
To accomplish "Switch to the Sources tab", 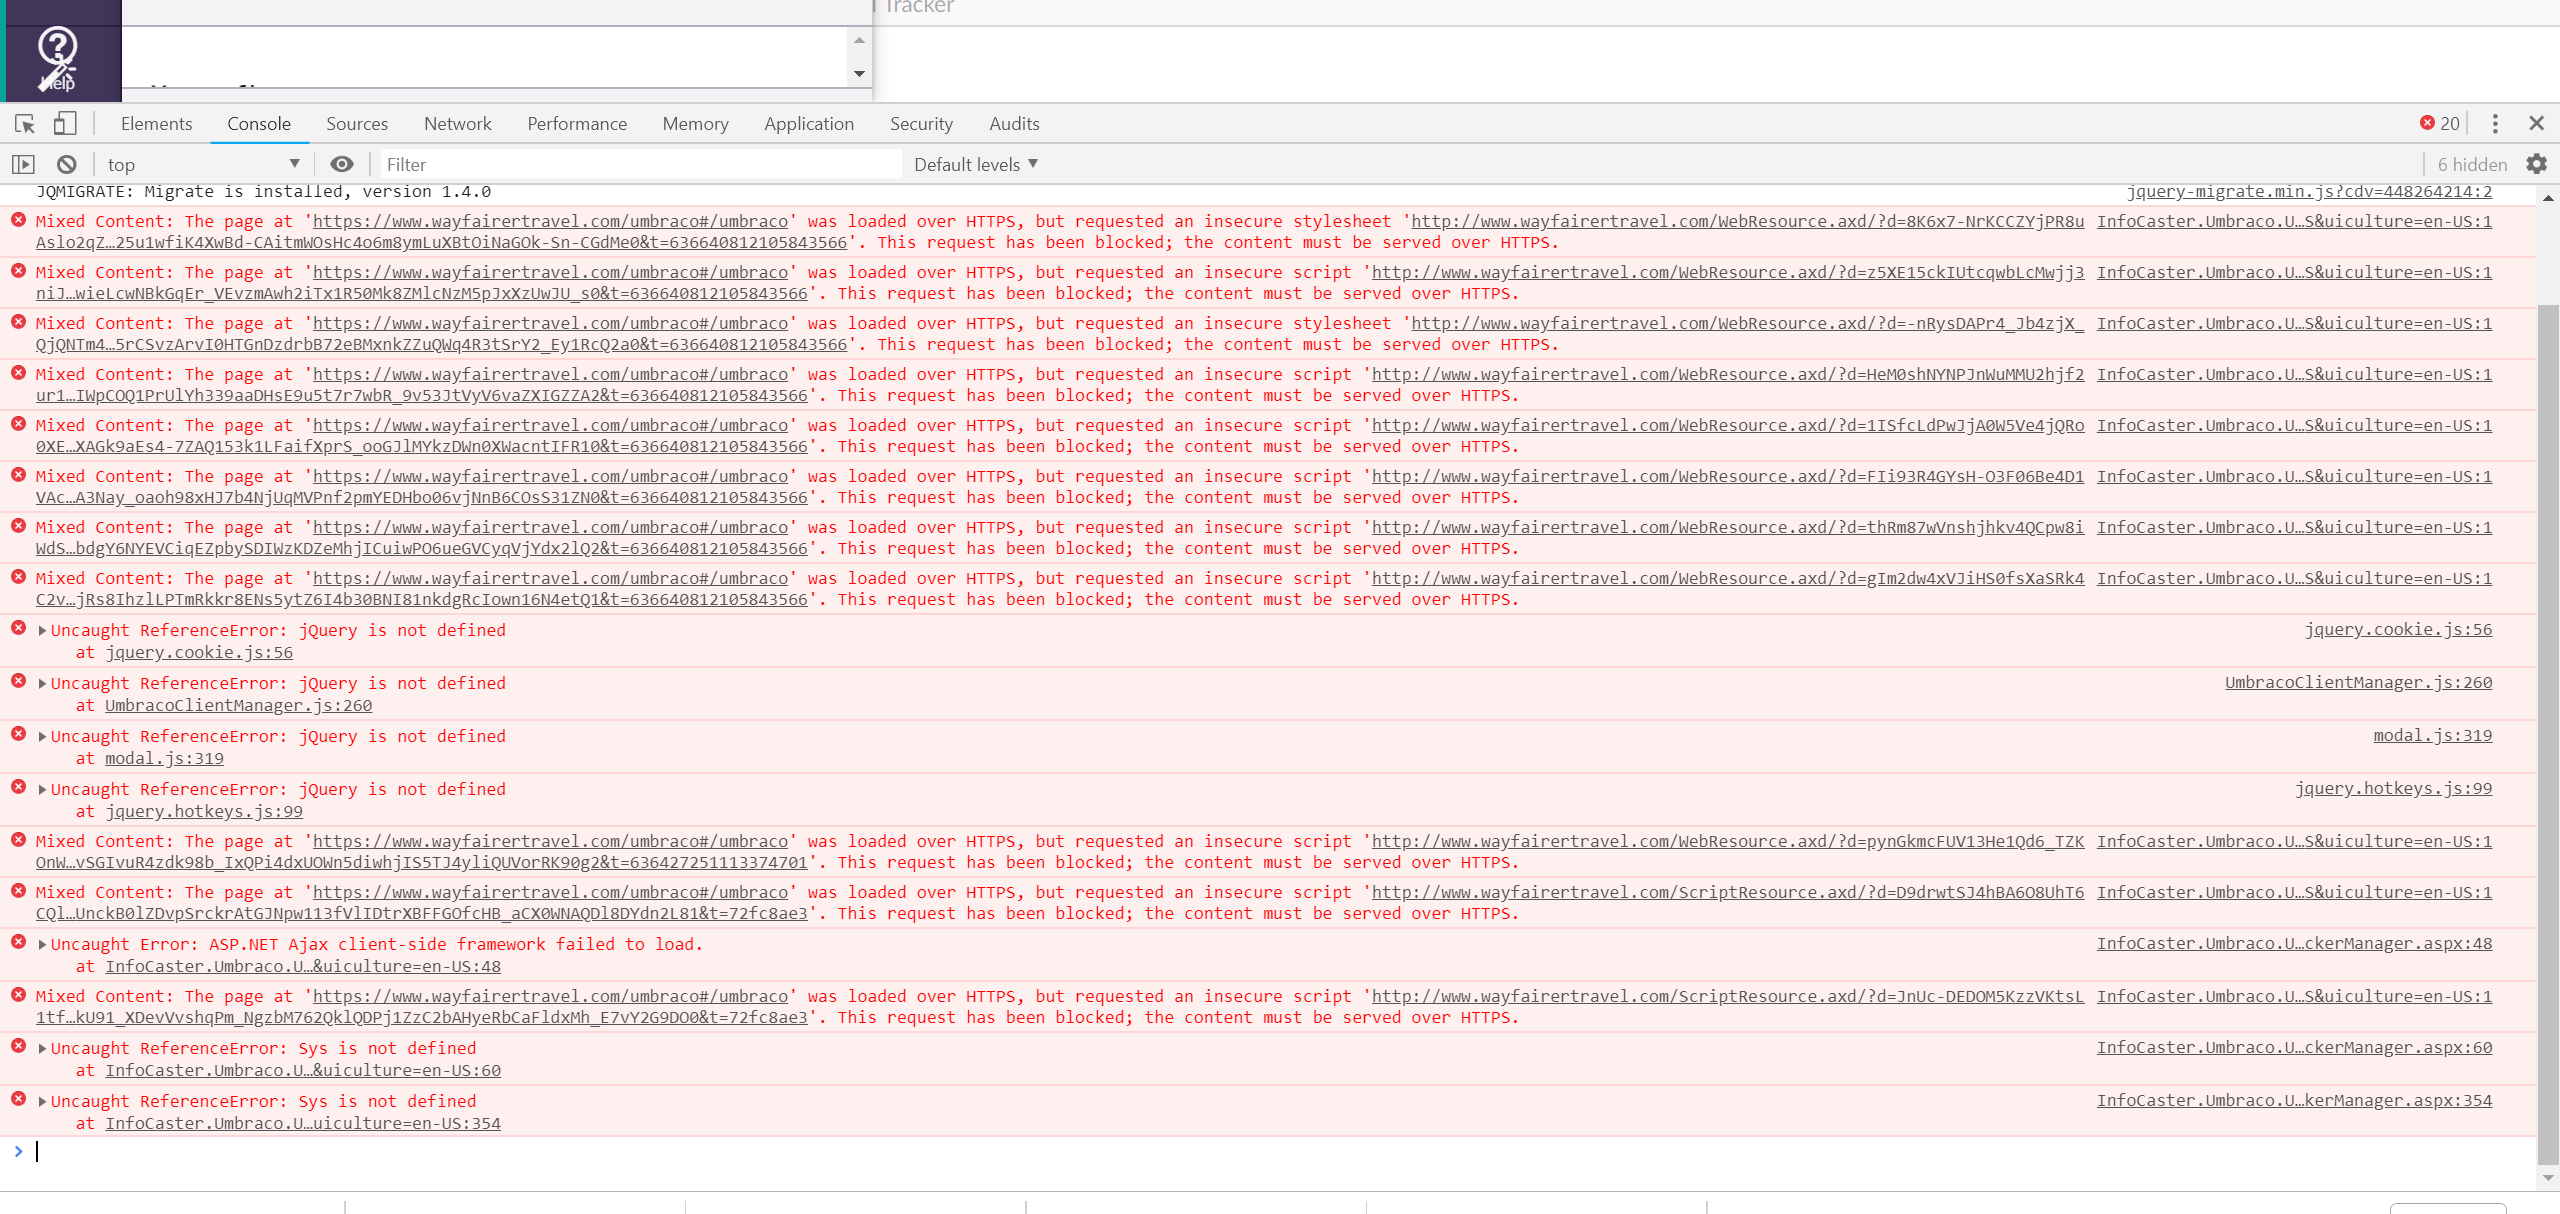I will (x=356, y=123).
